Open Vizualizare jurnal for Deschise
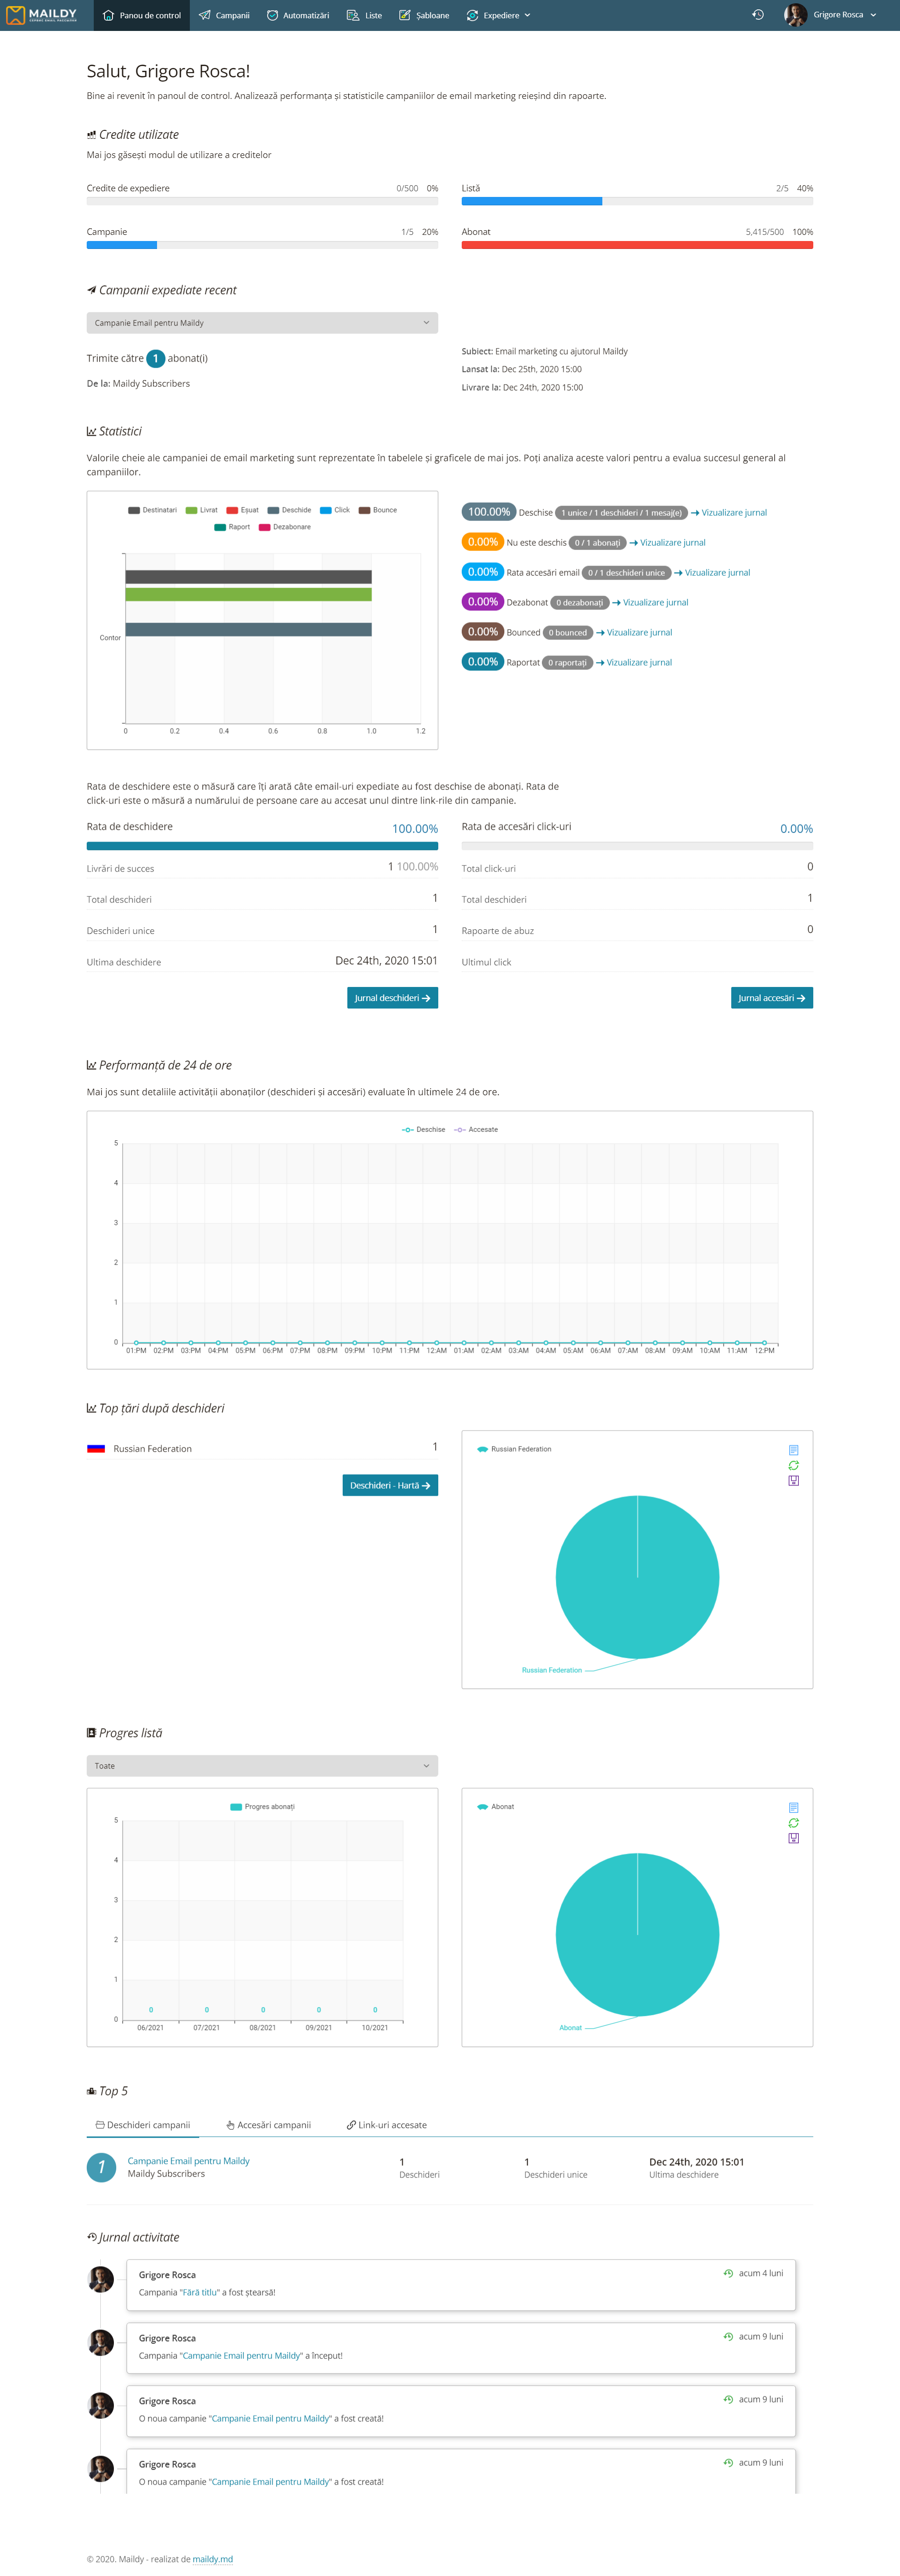The height and width of the screenshot is (2576, 900). 729,513
